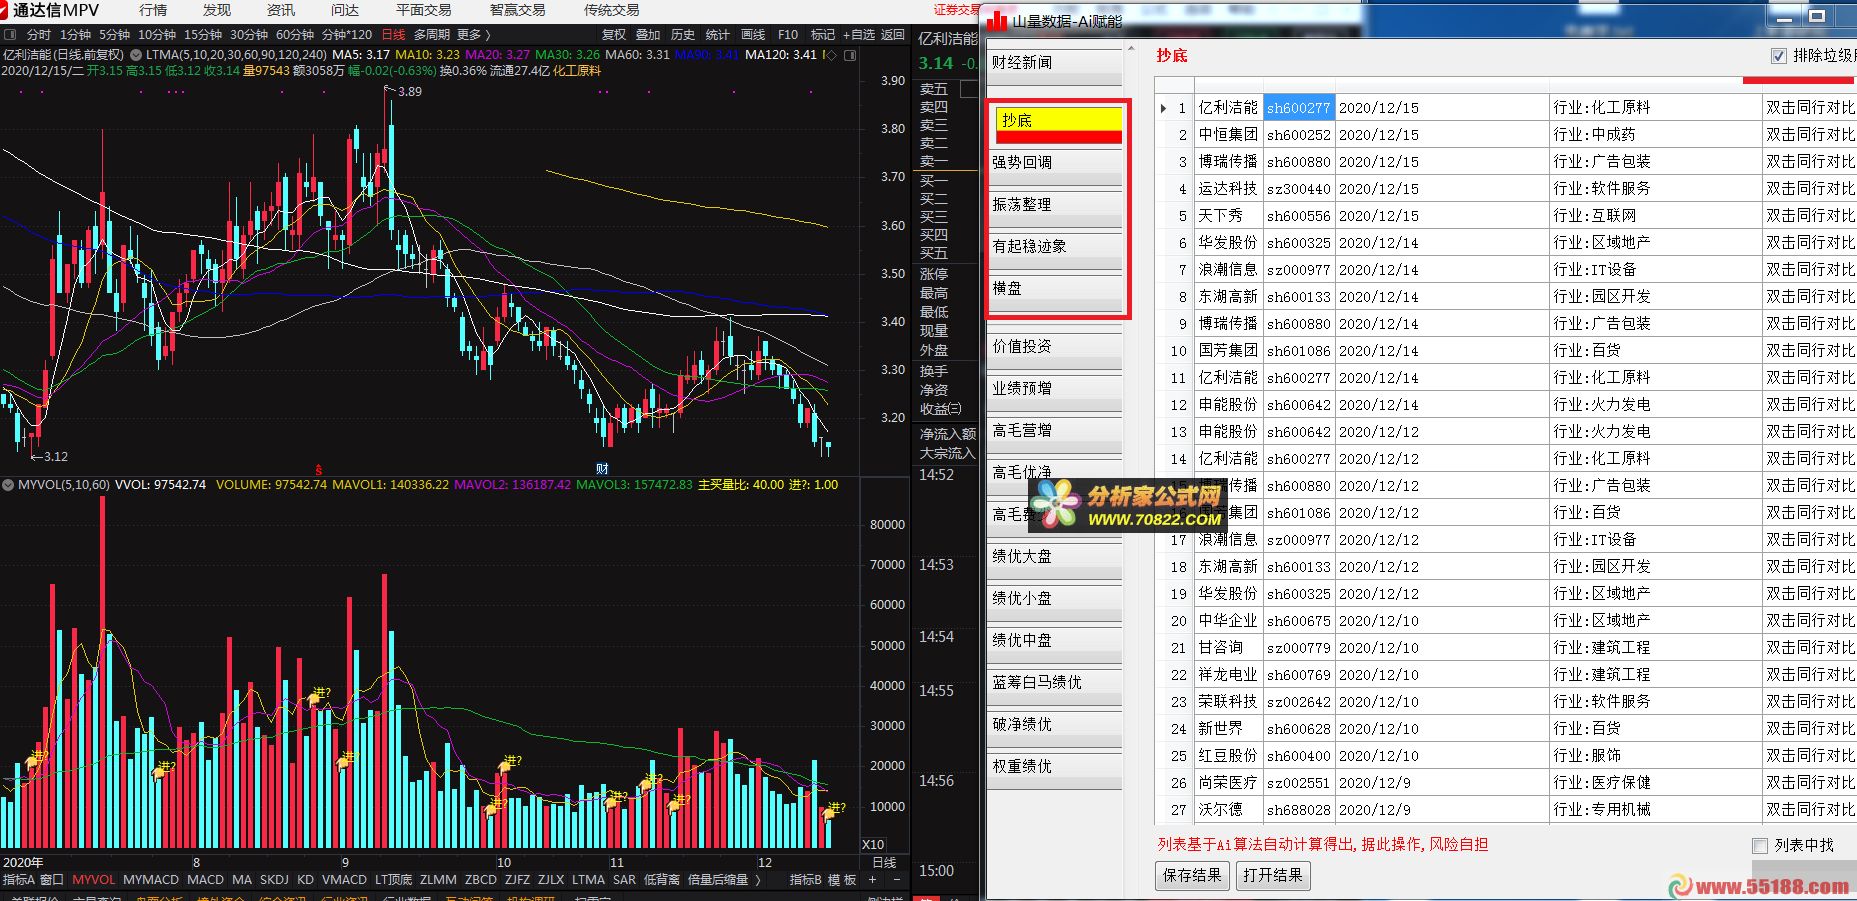Click 日线 label at chart bottom right
Viewport: 1857px width, 901px height.
tap(885, 862)
